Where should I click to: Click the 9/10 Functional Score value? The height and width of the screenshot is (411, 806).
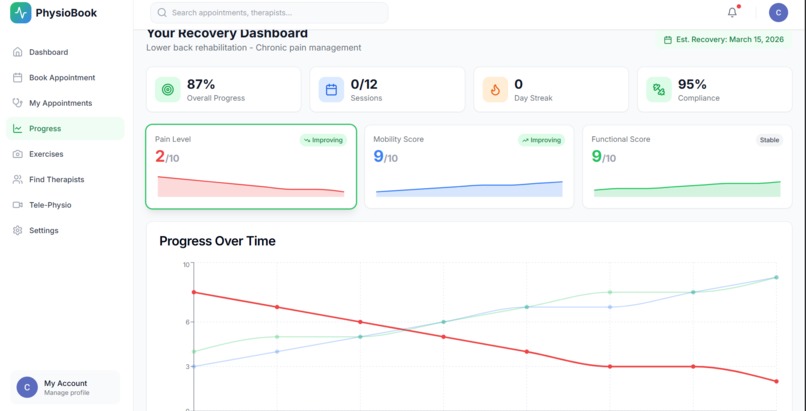click(x=603, y=157)
